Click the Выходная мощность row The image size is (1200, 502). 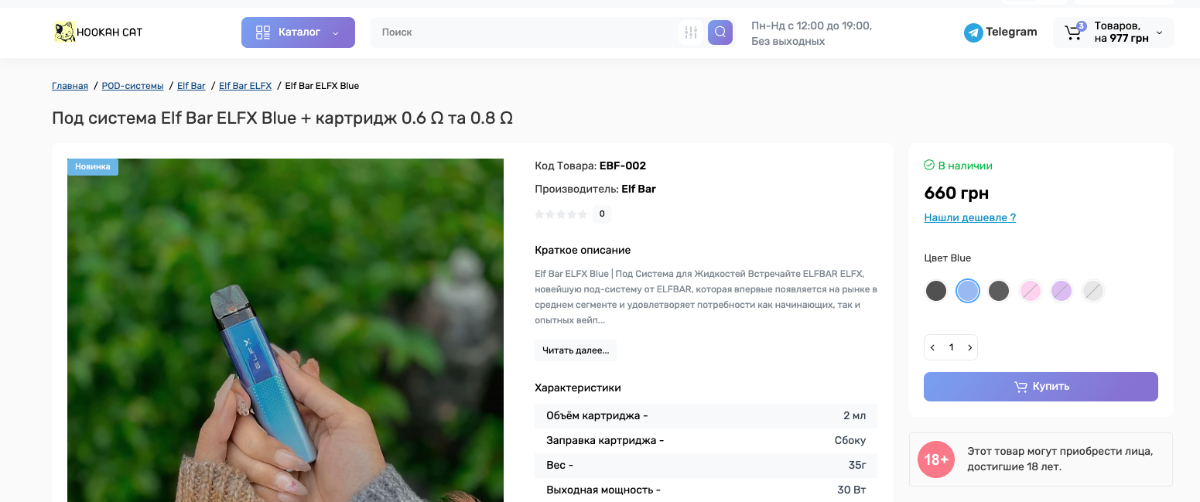(x=706, y=490)
